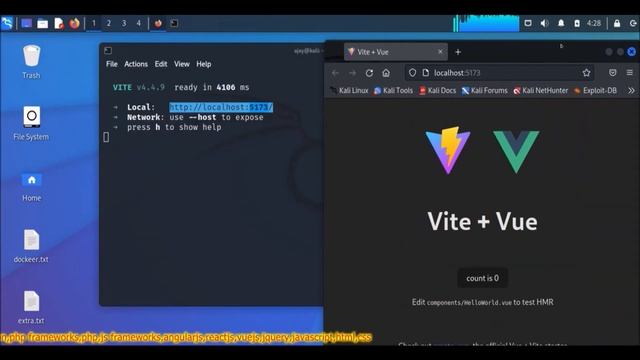Image resolution: width=640 pixels, height=360 pixels.
Task: Bookmark this page with the star
Action: click(x=587, y=73)
